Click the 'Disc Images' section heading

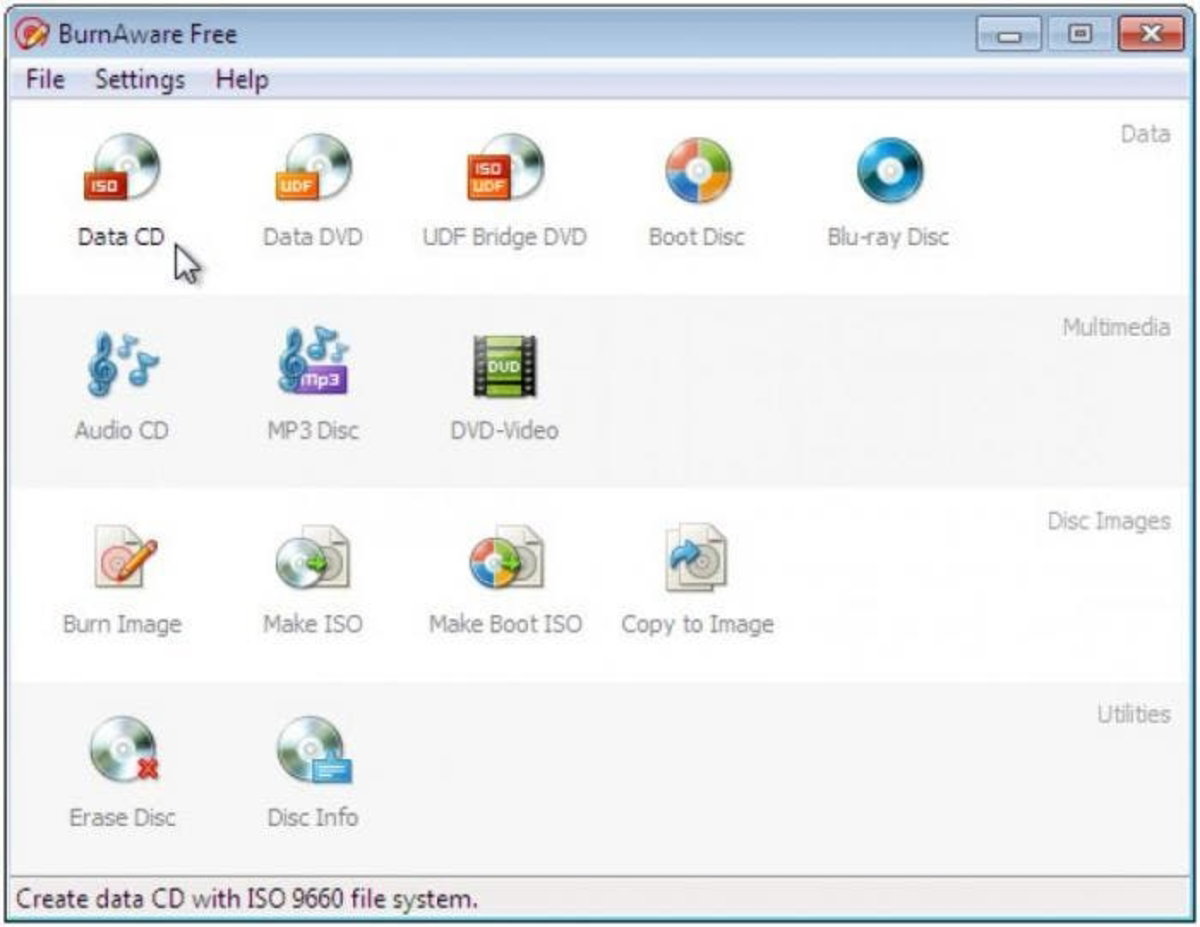(1109, 521)
